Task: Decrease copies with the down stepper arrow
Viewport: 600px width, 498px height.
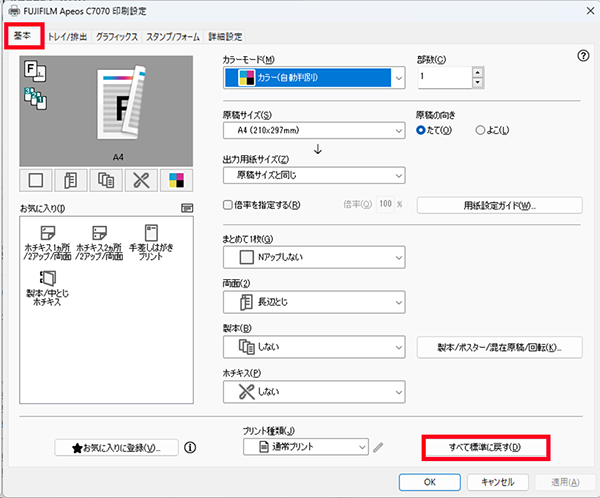Action: click(477, 82)
